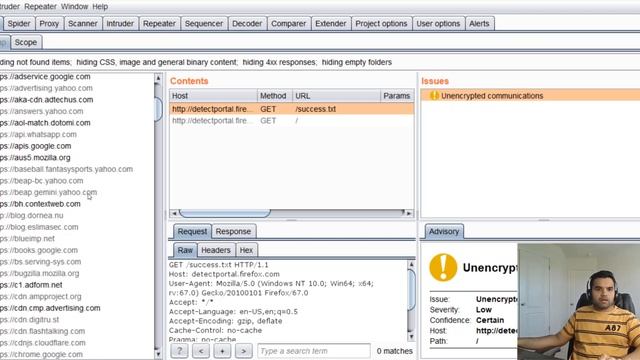The image size is (640, 360).
Task: Select cdn.cmp.advertising.com tree entry
Action: (50, 308)
